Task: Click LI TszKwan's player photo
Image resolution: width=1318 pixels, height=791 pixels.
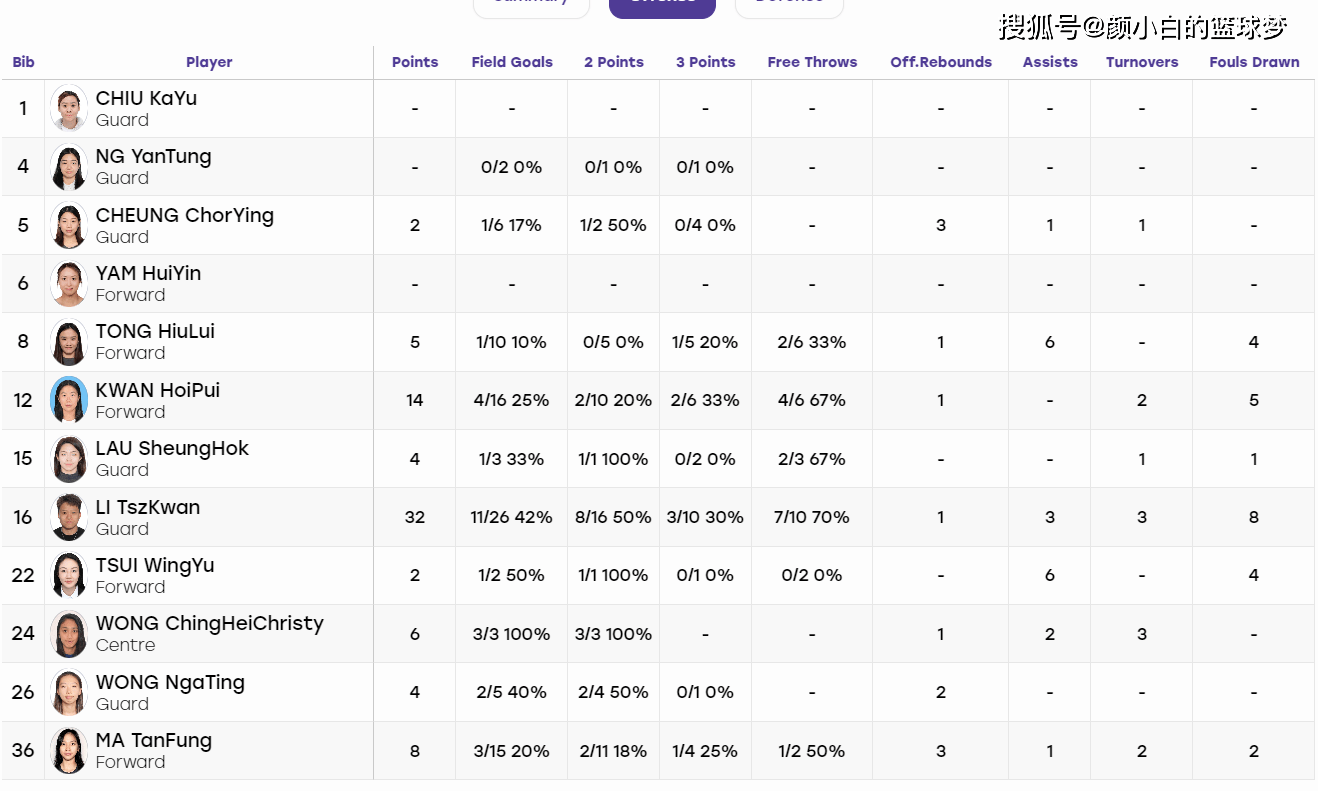Action: click(69, 518)
